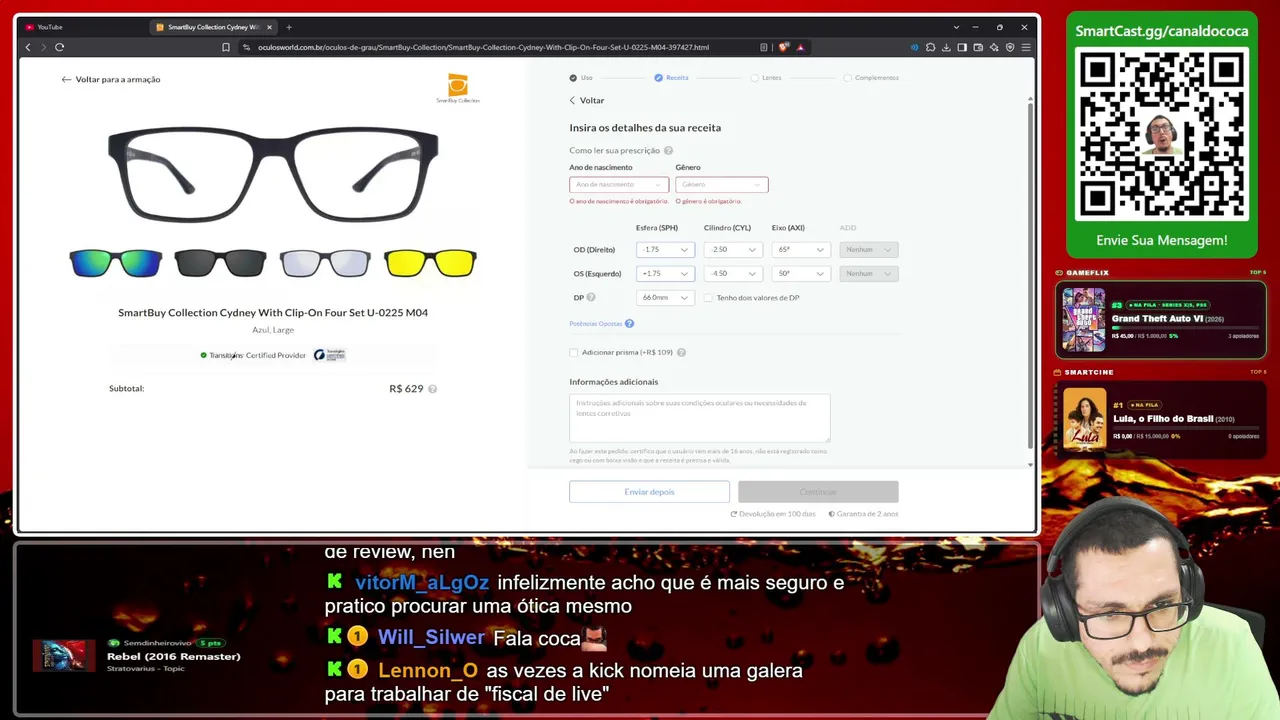
Task: Click the 'Informações adicionais' text area
Action: tap(700, 418)
